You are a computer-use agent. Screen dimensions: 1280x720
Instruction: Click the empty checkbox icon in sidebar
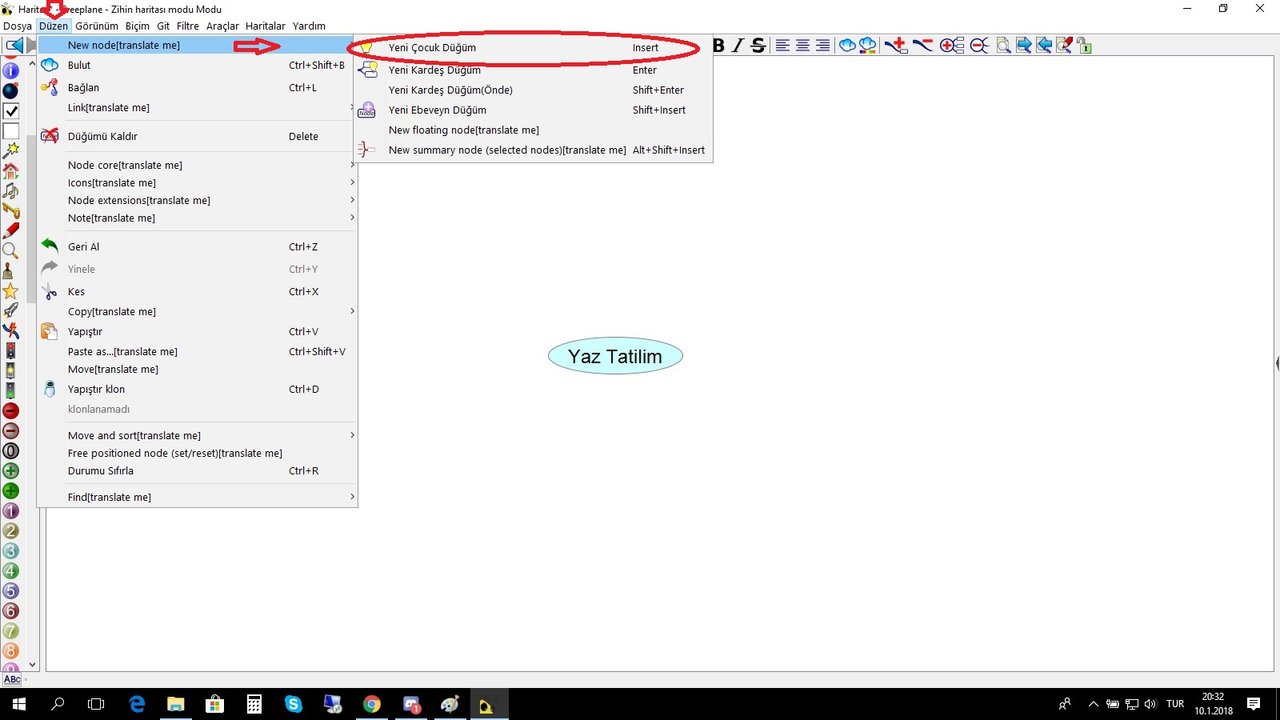click(10, 130)
